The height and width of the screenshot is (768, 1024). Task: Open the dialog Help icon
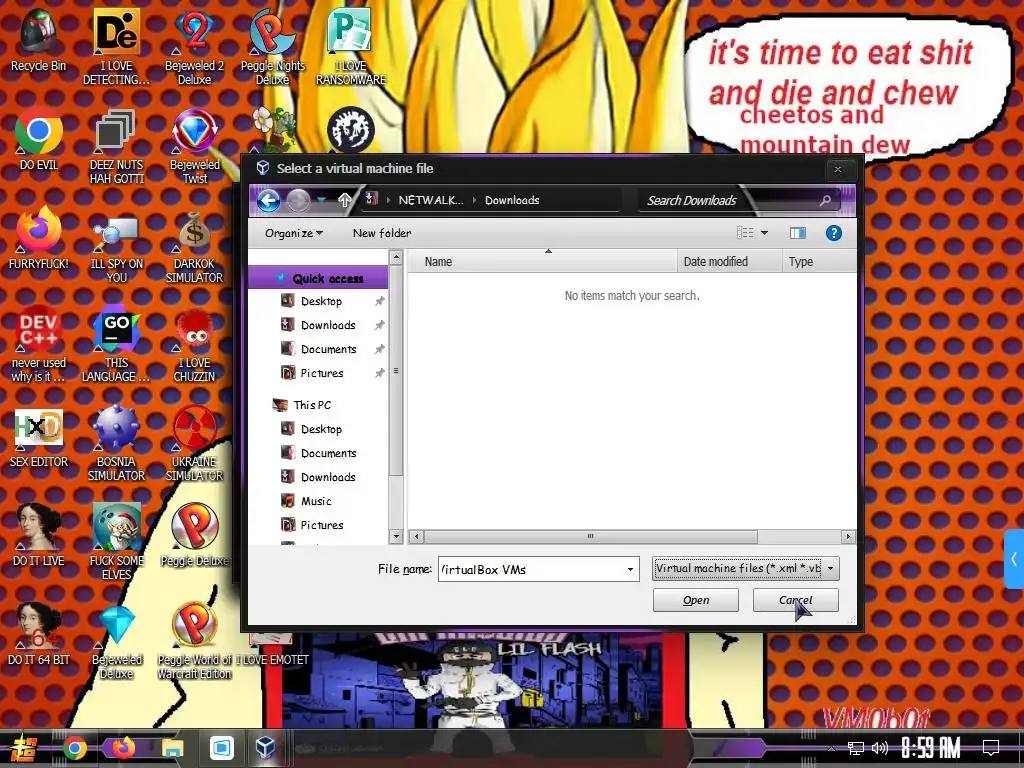834,233
